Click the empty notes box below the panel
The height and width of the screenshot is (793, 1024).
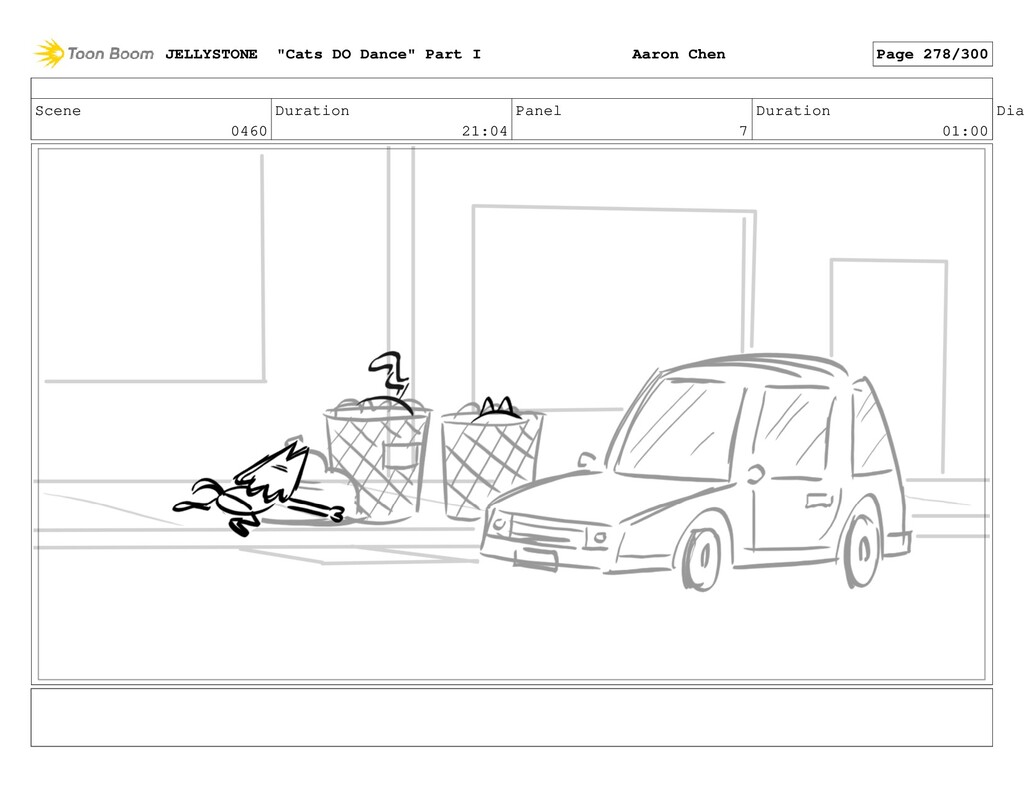click(x=511, y=717)
